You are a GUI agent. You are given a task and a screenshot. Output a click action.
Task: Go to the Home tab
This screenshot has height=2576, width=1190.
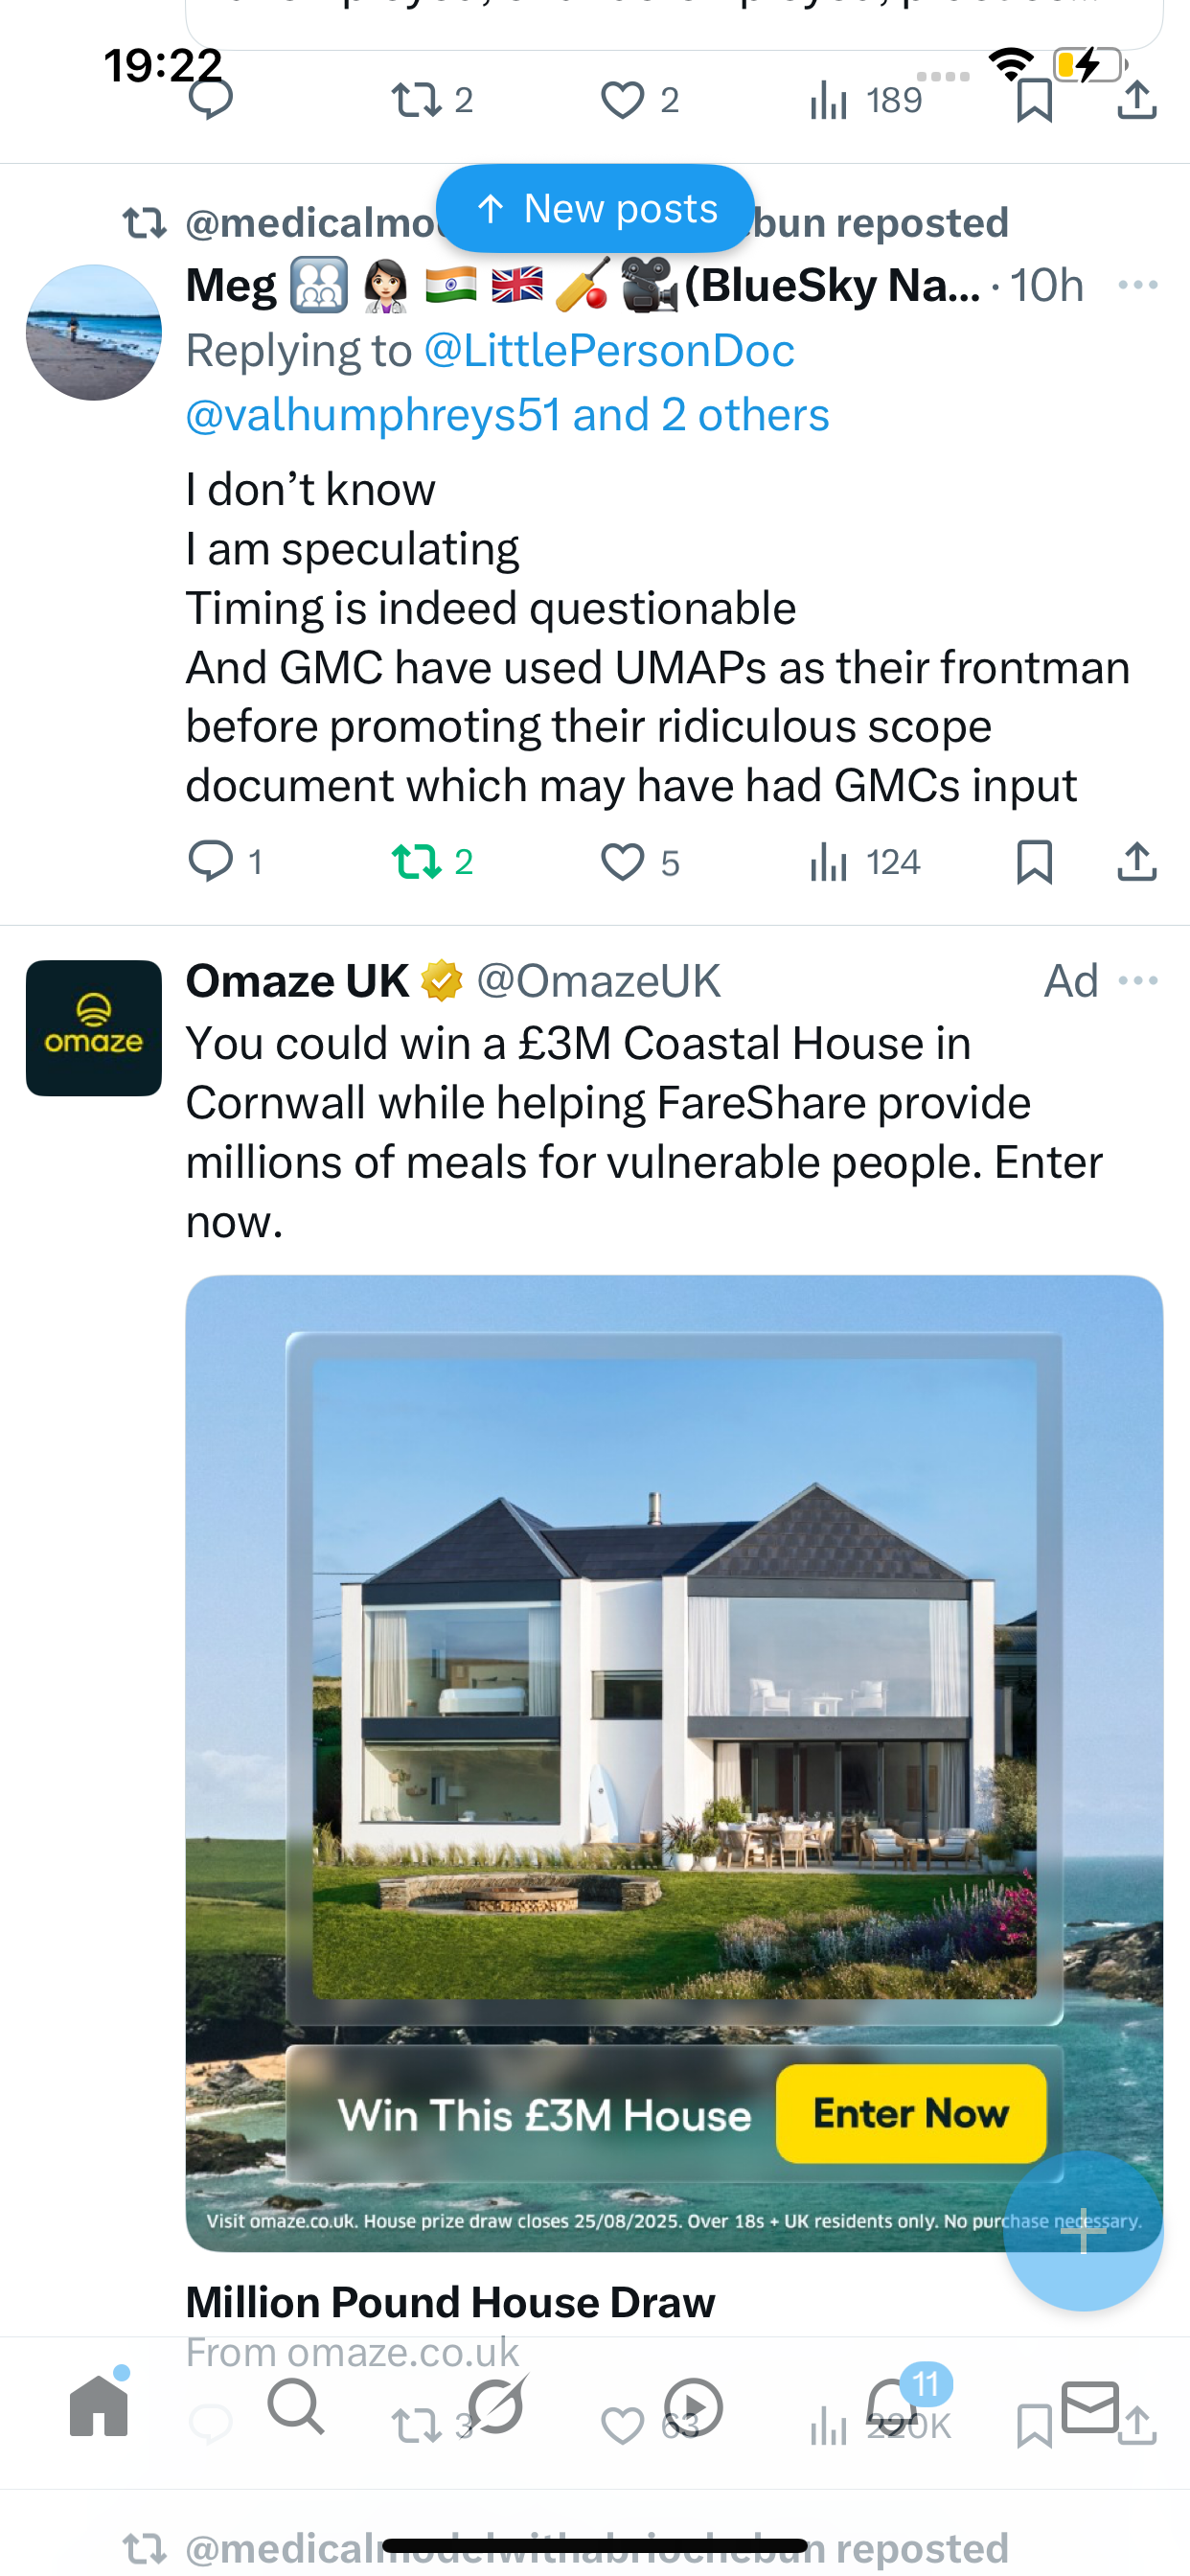(x=99, y=2406)
